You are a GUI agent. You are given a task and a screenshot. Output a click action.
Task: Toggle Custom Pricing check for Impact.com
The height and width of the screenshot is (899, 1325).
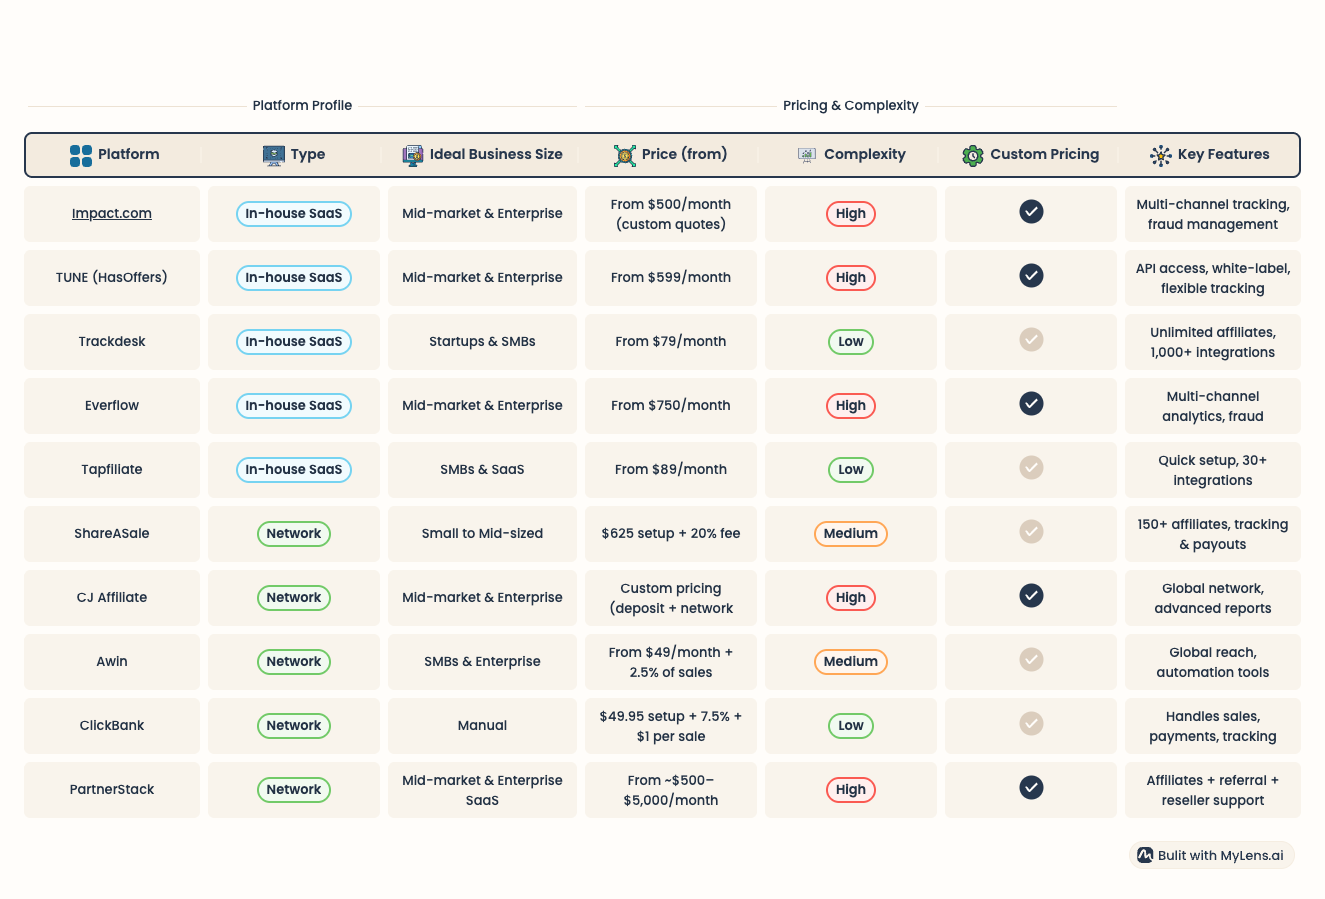(1031, 212)
